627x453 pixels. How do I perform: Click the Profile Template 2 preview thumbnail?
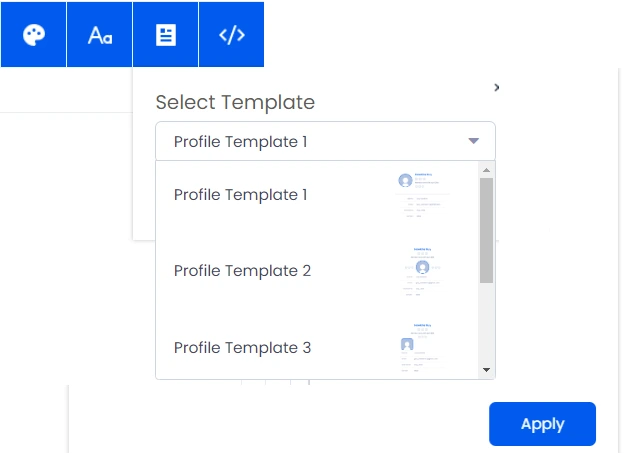(x=422, y=271)
